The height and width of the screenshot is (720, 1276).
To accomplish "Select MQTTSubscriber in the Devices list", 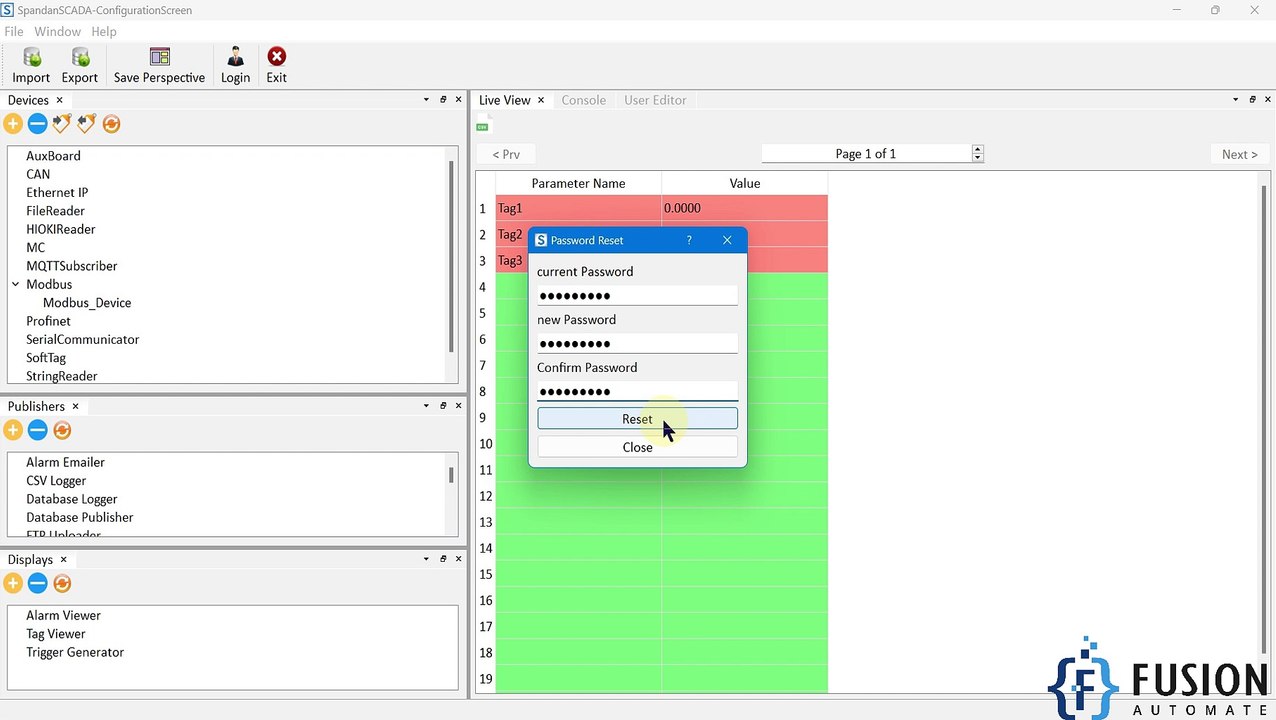I will [72, 266].
